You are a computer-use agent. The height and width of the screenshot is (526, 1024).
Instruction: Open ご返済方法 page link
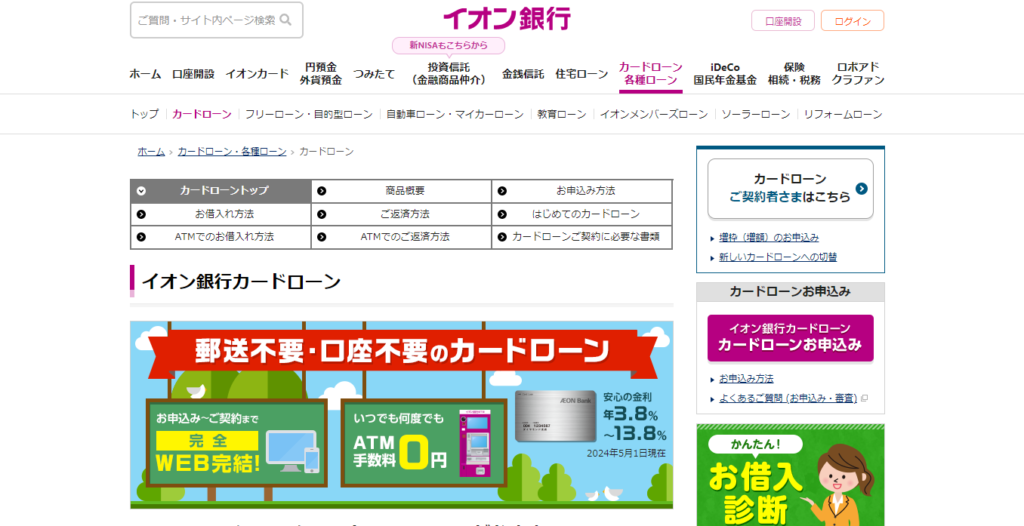coord(402,214)
